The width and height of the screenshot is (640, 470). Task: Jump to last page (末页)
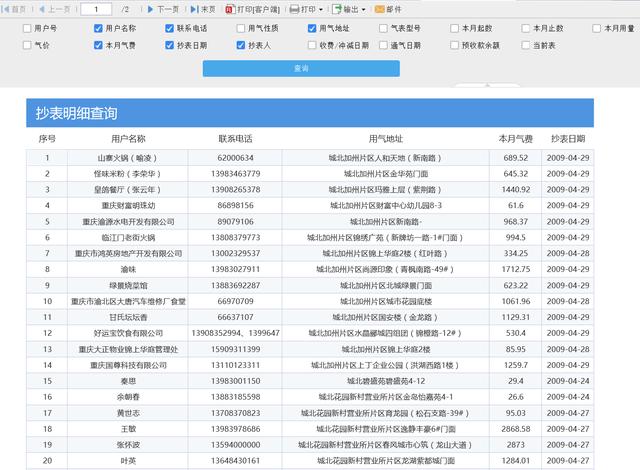click(x=203, y=9)
